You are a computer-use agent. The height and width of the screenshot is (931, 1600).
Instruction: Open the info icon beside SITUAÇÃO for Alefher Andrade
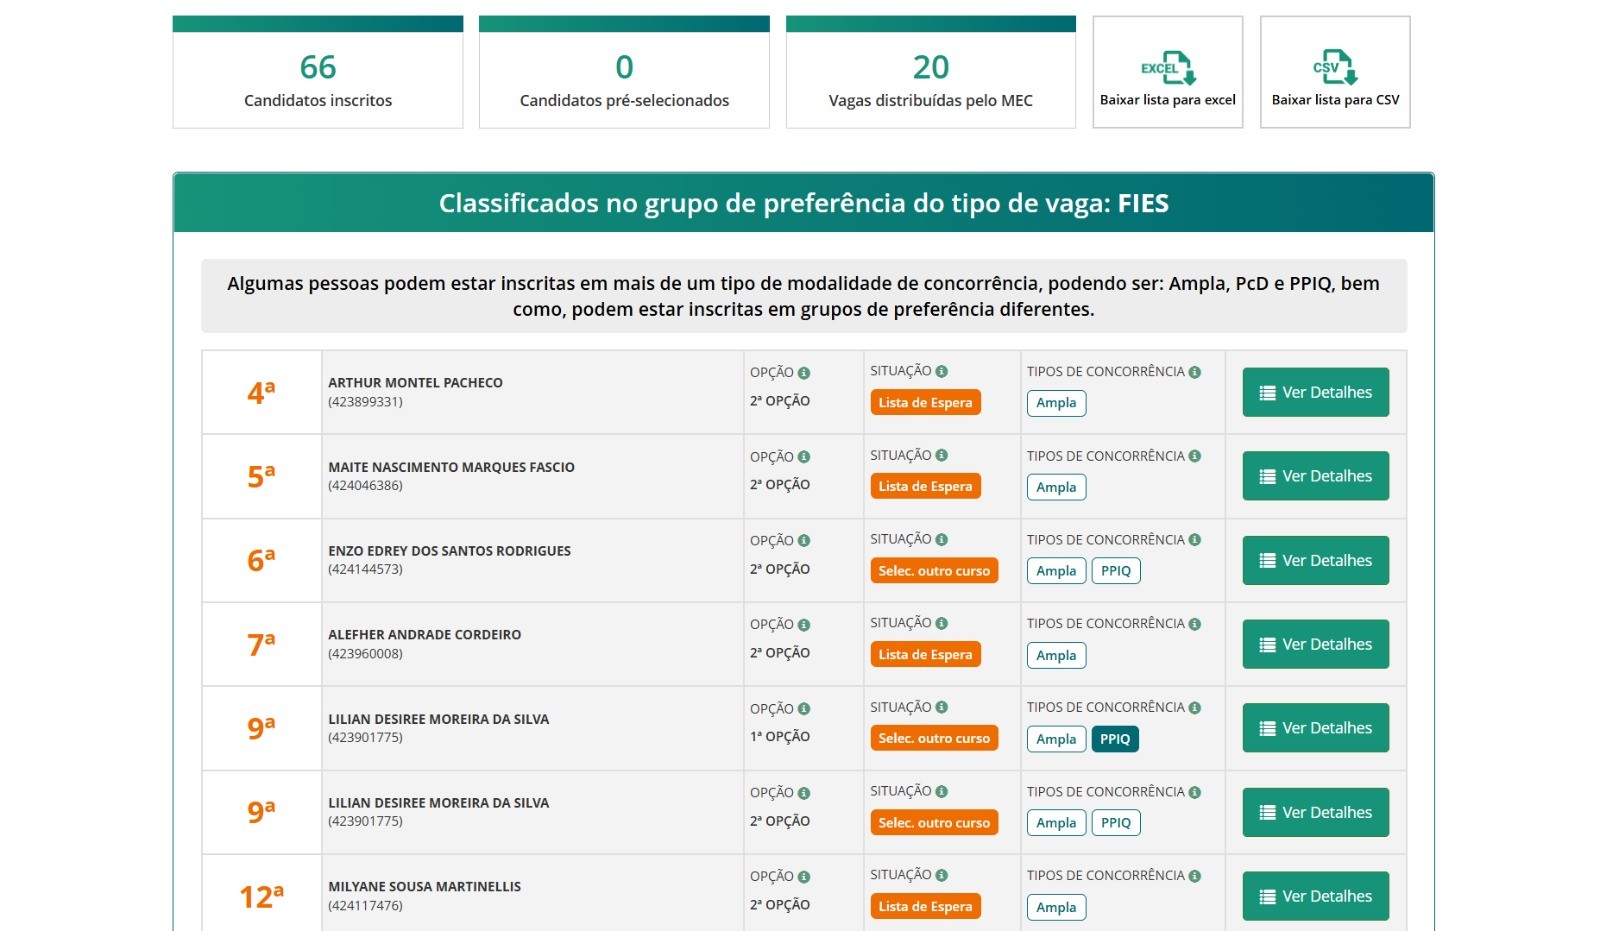pos(942,623)
